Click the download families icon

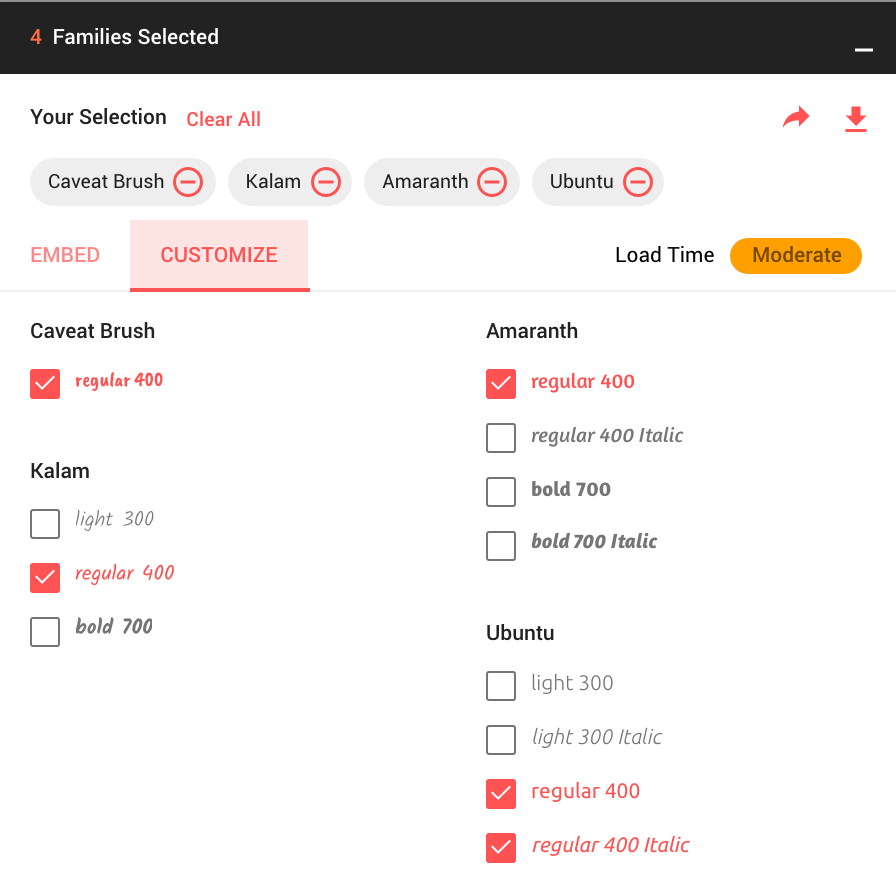pos(856,117)
